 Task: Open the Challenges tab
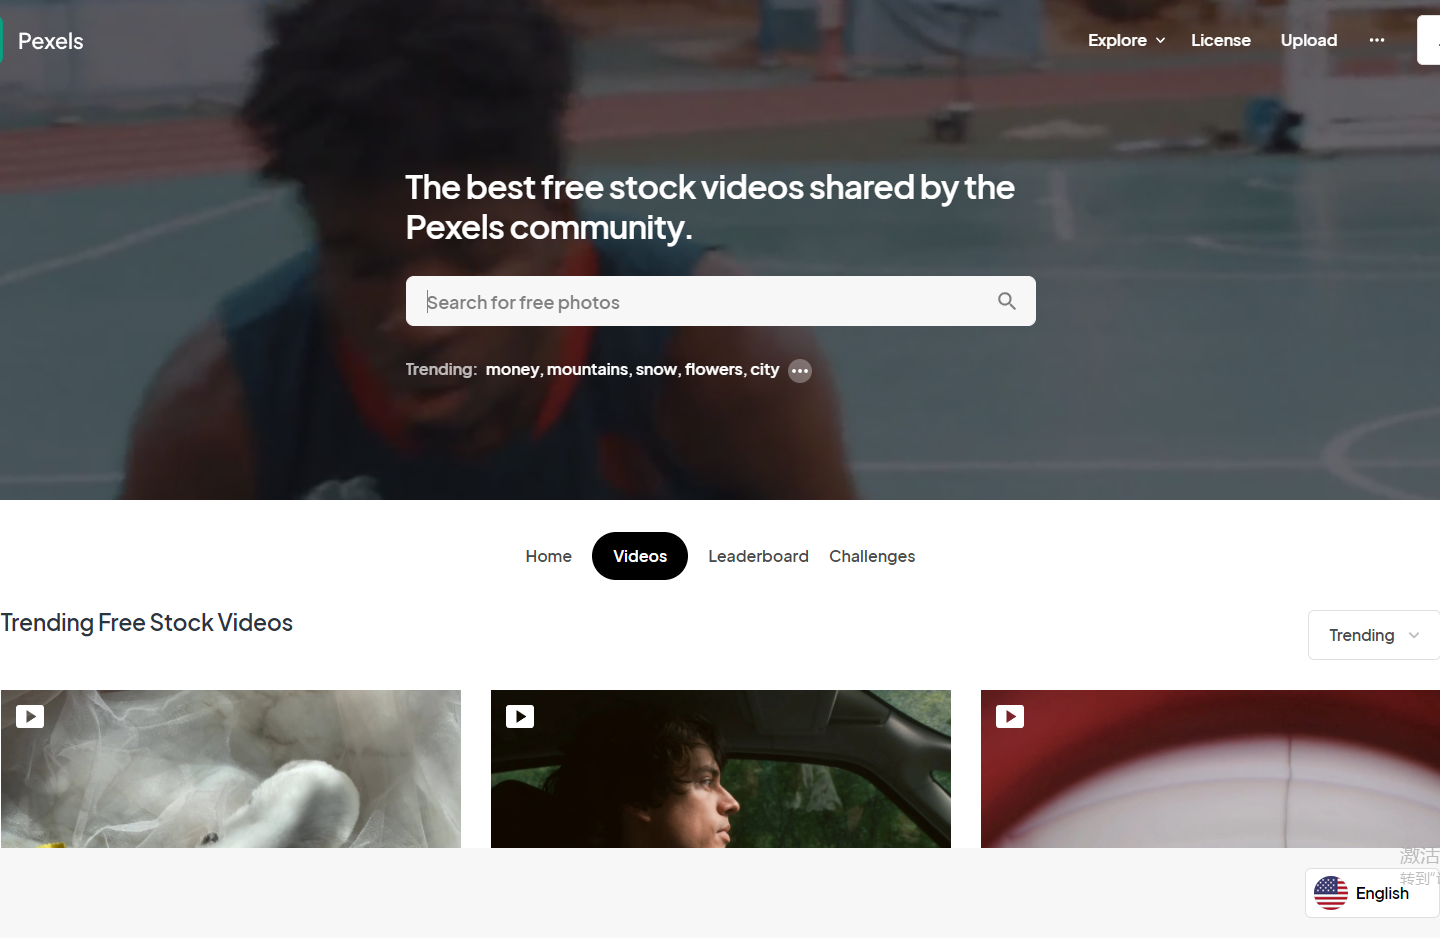coord(872,556)
